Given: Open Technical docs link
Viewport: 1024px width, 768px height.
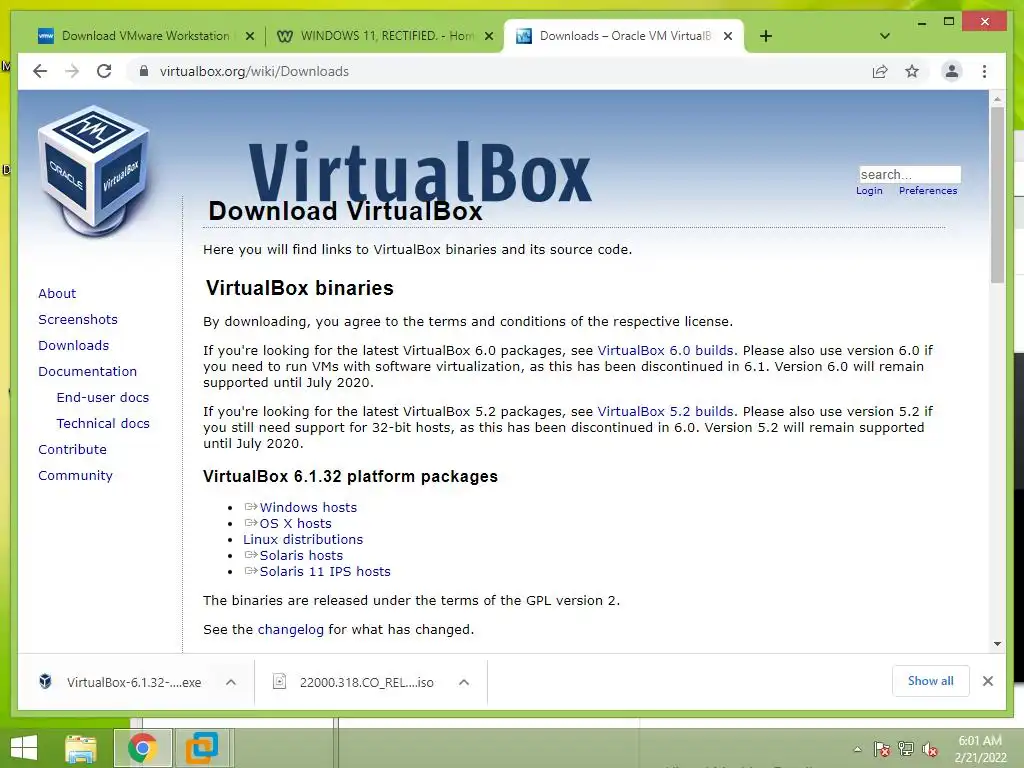Looking at the screenshot, I should click(103, 424).
